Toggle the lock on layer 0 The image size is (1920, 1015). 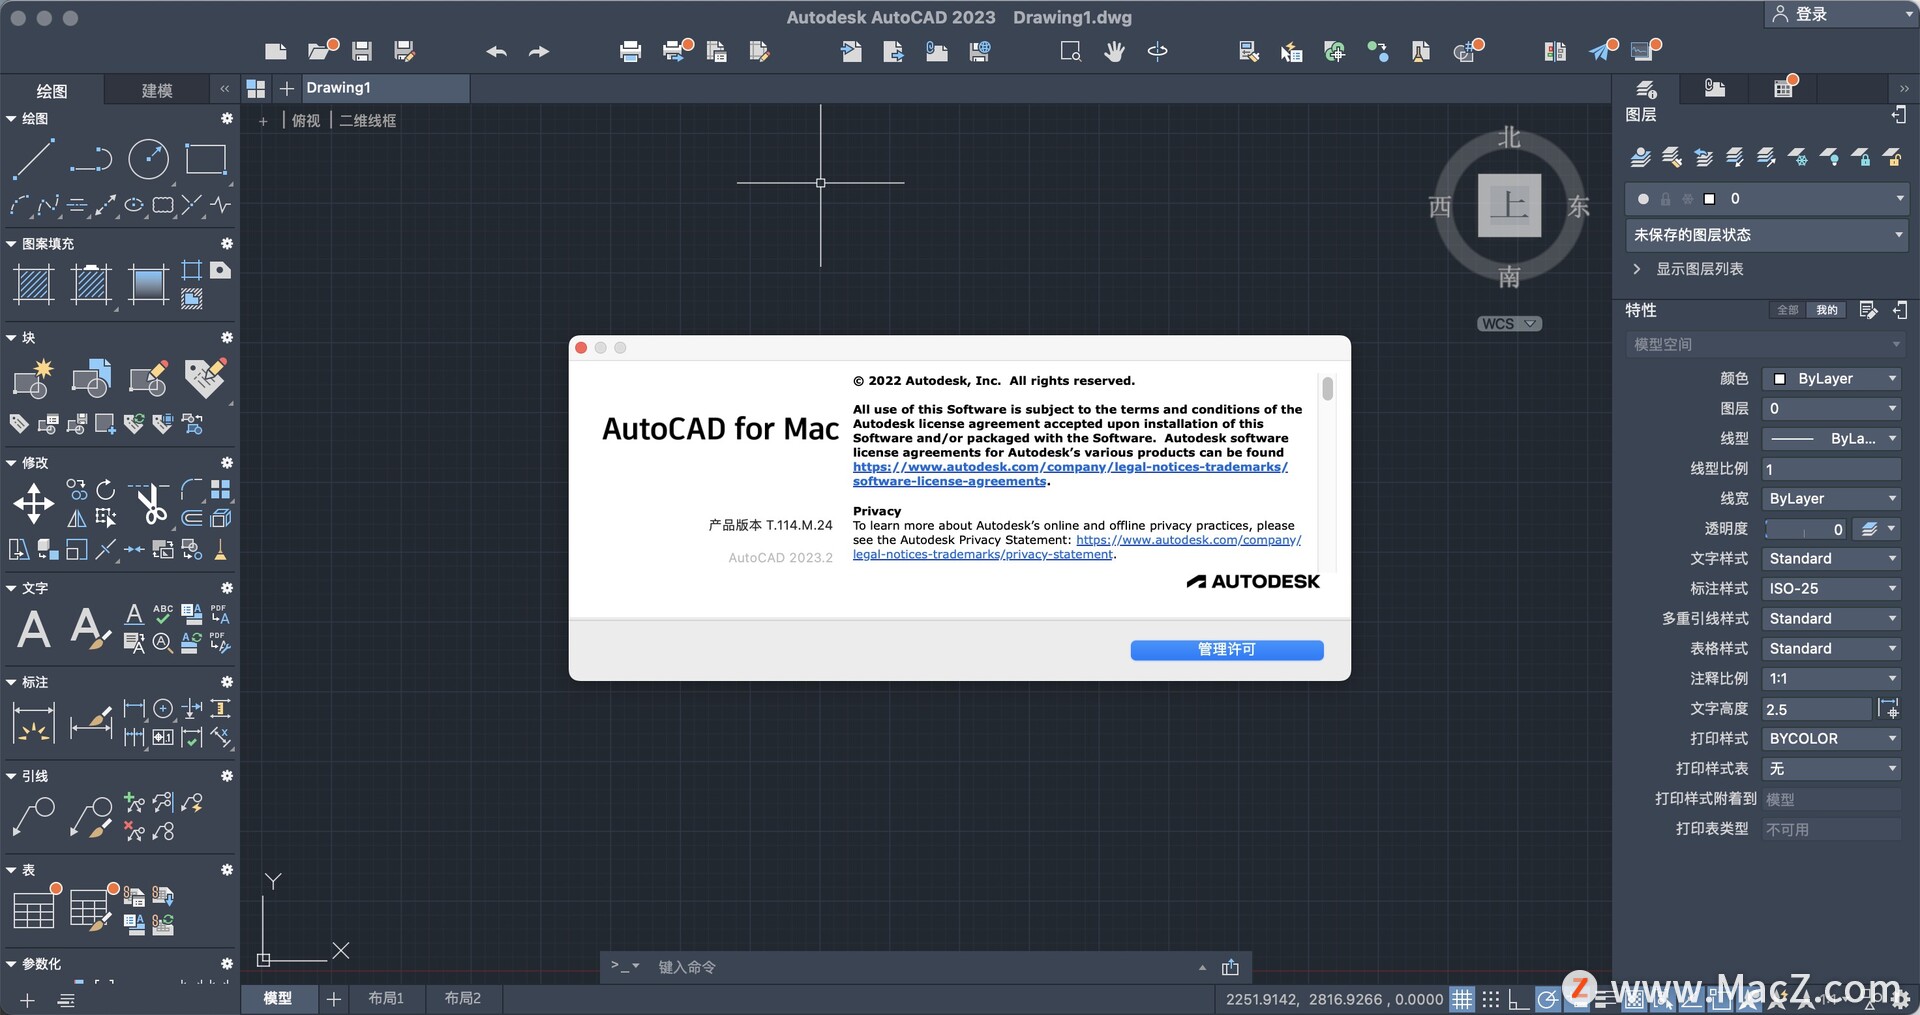[x=1665, y=199]
